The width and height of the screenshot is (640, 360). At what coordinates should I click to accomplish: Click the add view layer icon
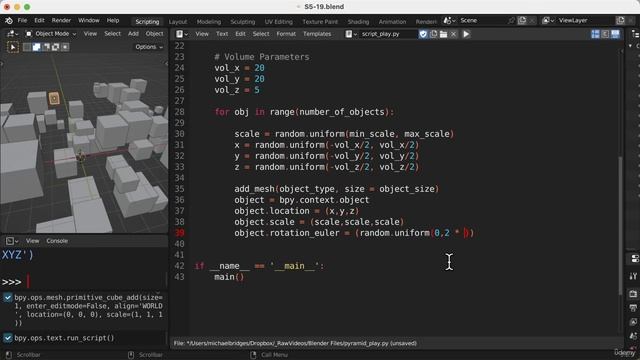click(x=620, y=20)
